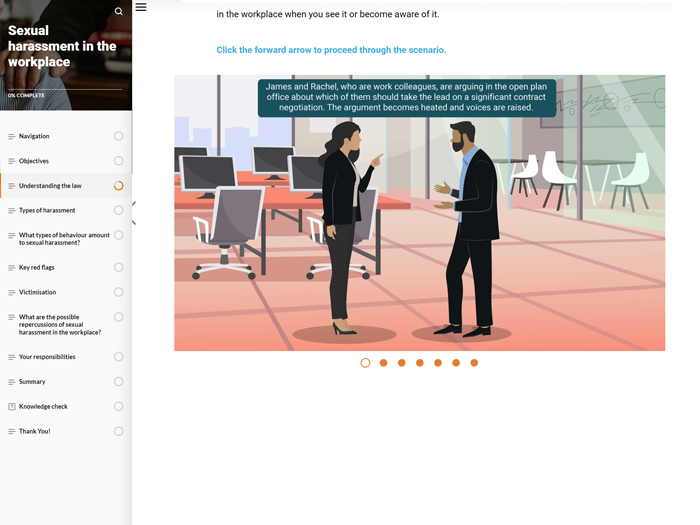Click the lesson icon beside Victimisation
Image resolution: width=700 pixels, height=525 pixels.
[x=12, y=293]
